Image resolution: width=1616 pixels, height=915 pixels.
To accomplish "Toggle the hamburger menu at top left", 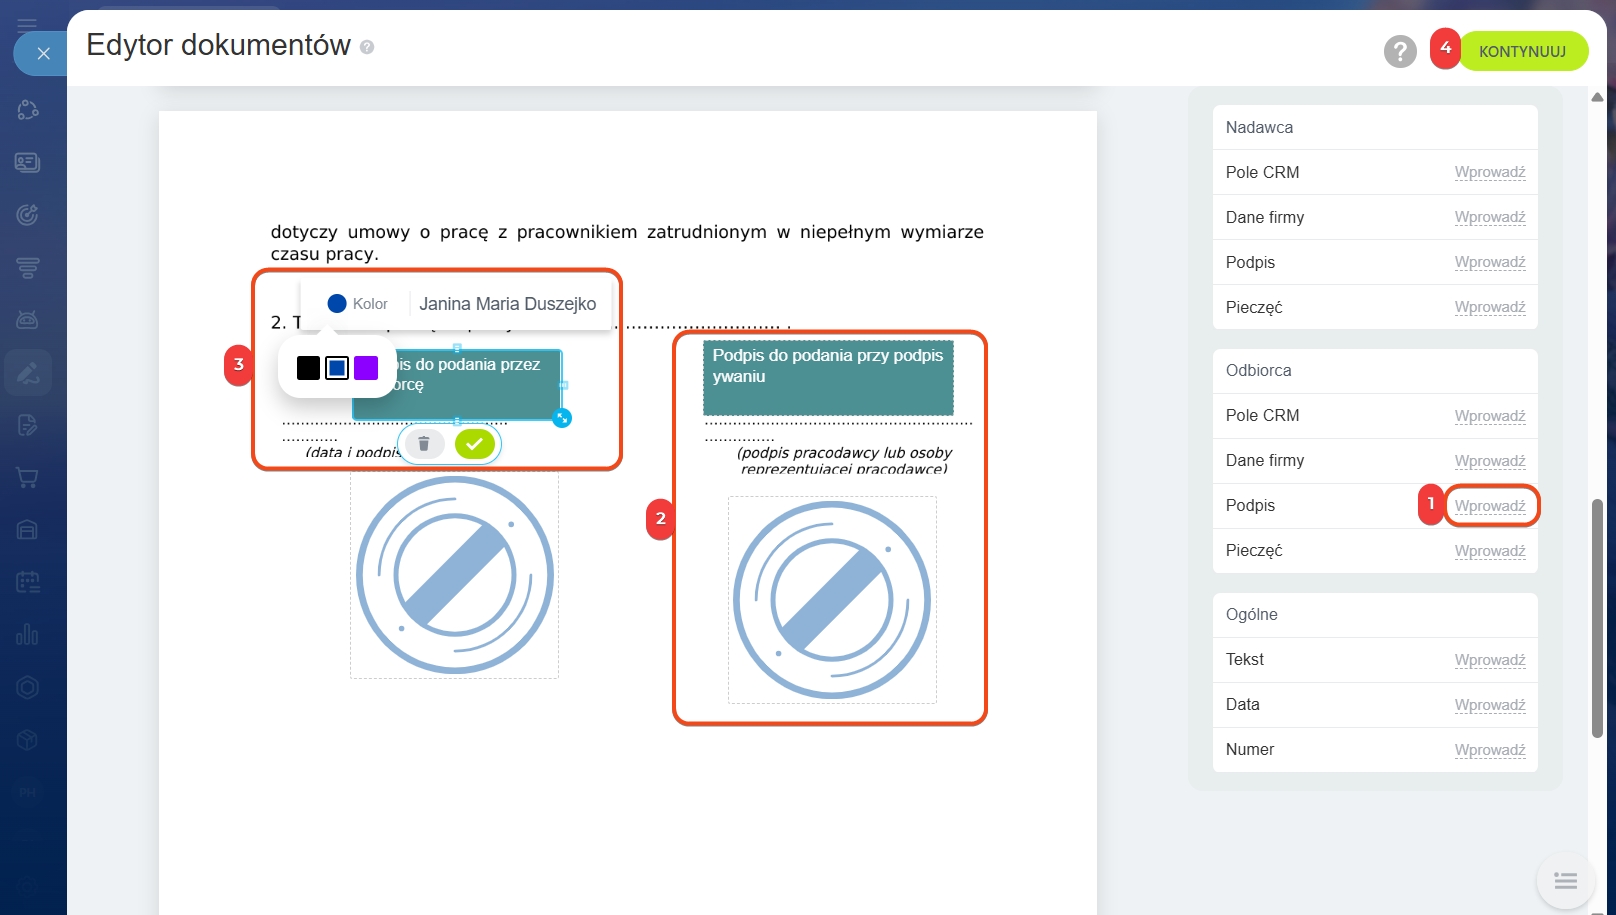I will tap(27, 25).
